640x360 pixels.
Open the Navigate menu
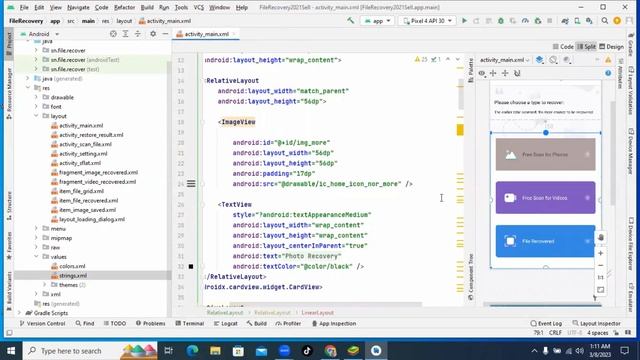[78, 7]
